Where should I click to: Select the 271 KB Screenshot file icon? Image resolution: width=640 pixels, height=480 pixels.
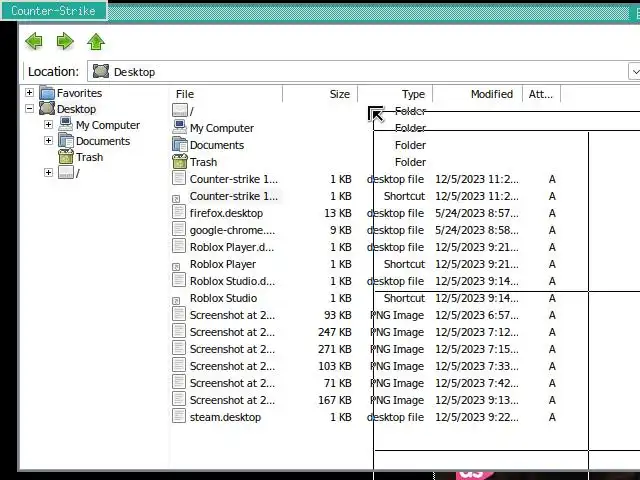pos(179,348)
